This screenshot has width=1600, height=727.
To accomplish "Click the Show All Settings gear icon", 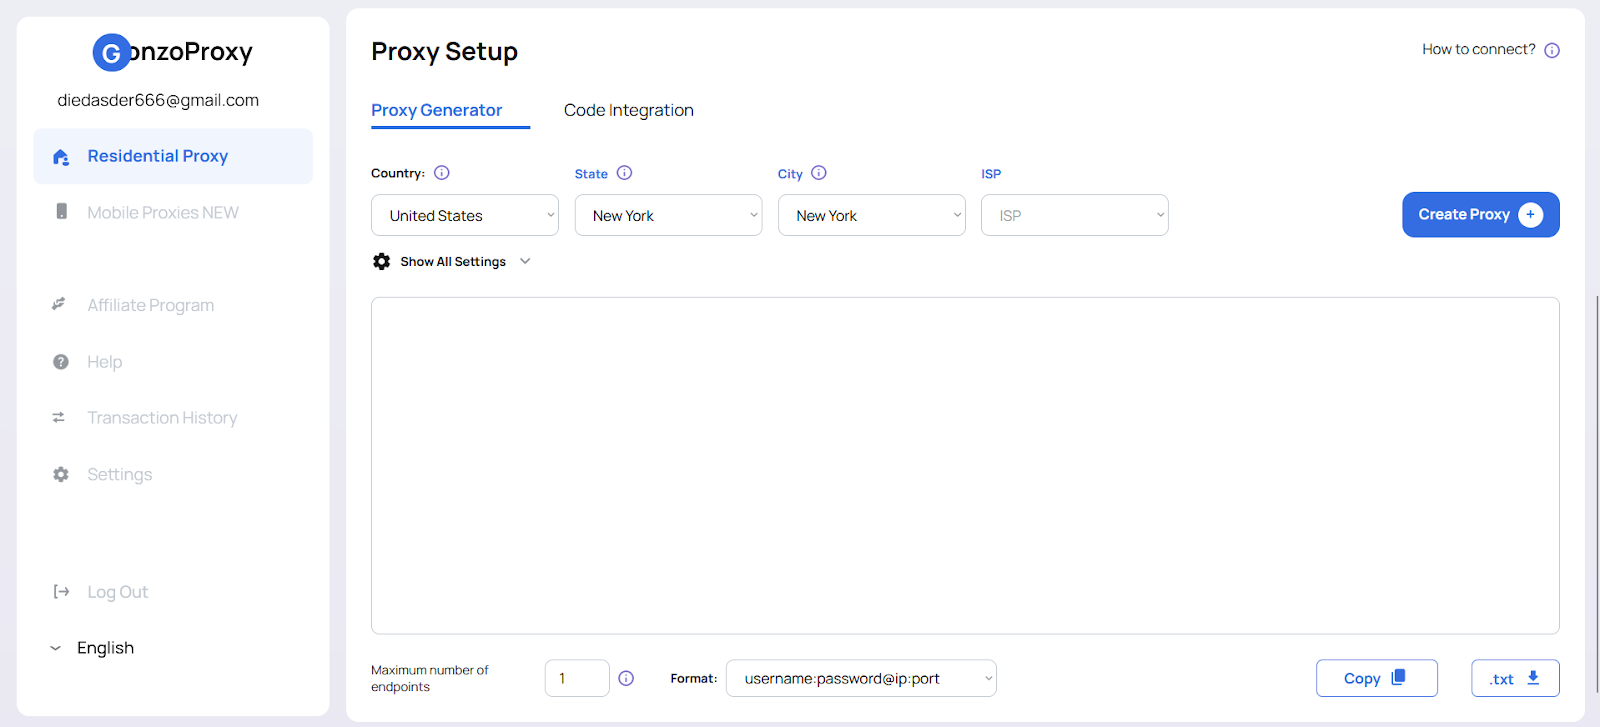I will 382,261.
